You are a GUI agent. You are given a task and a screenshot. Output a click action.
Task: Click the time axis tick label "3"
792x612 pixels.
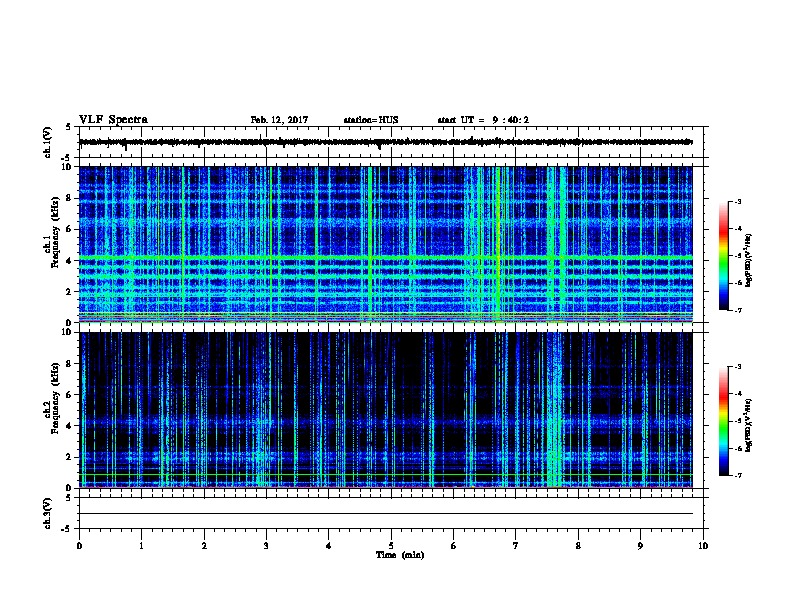click(x=266, y=546)
